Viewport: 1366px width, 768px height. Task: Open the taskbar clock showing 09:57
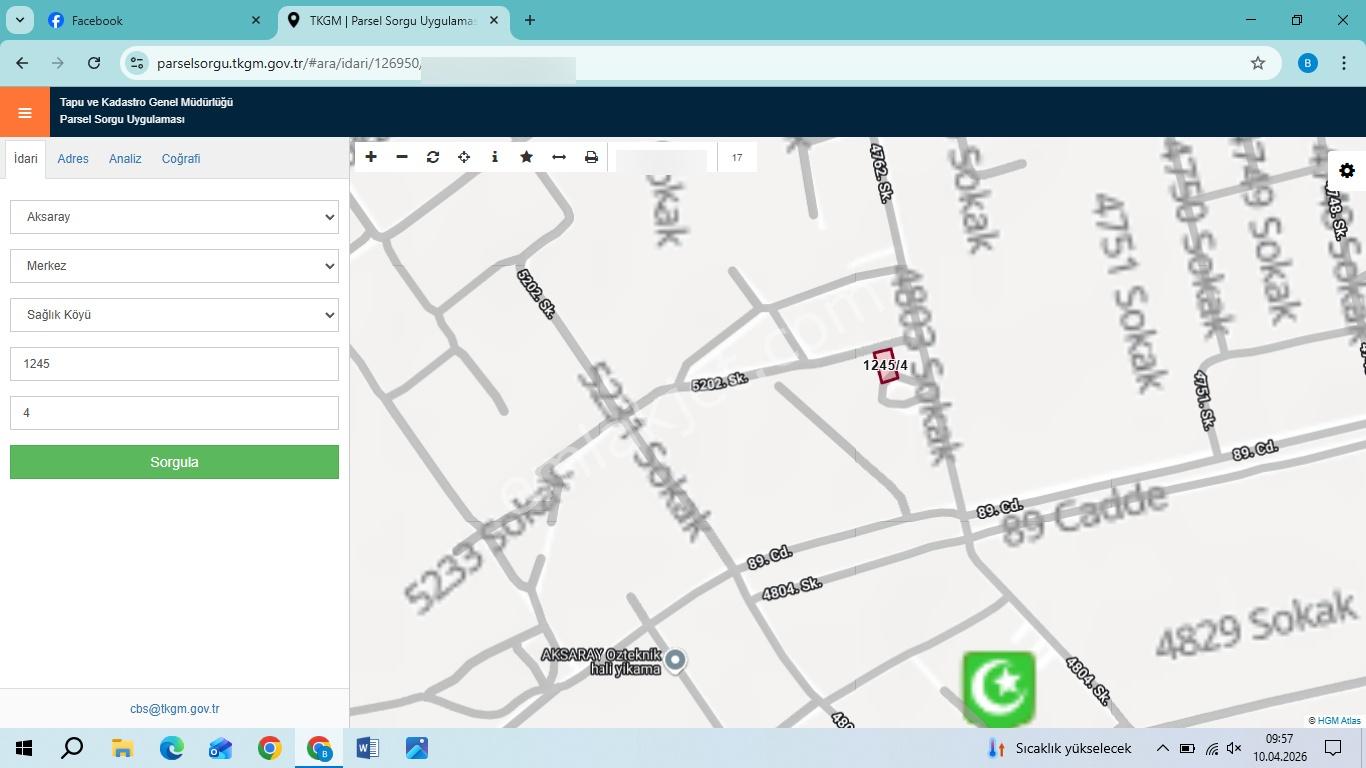tap(1279, 748)
